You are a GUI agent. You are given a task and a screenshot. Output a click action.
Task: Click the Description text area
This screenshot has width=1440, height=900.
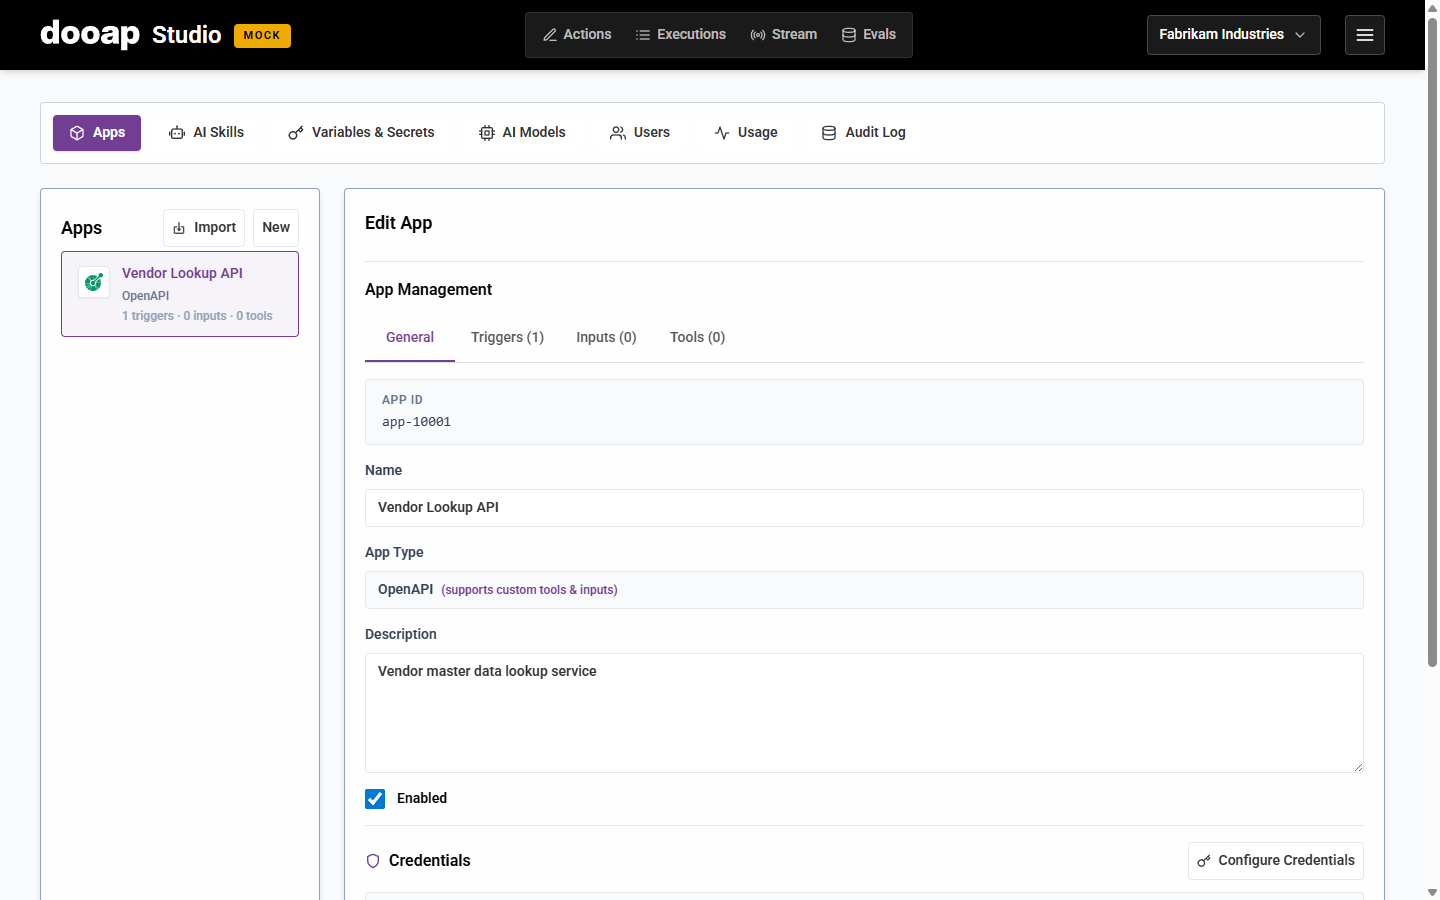click(x=864, y=713)
